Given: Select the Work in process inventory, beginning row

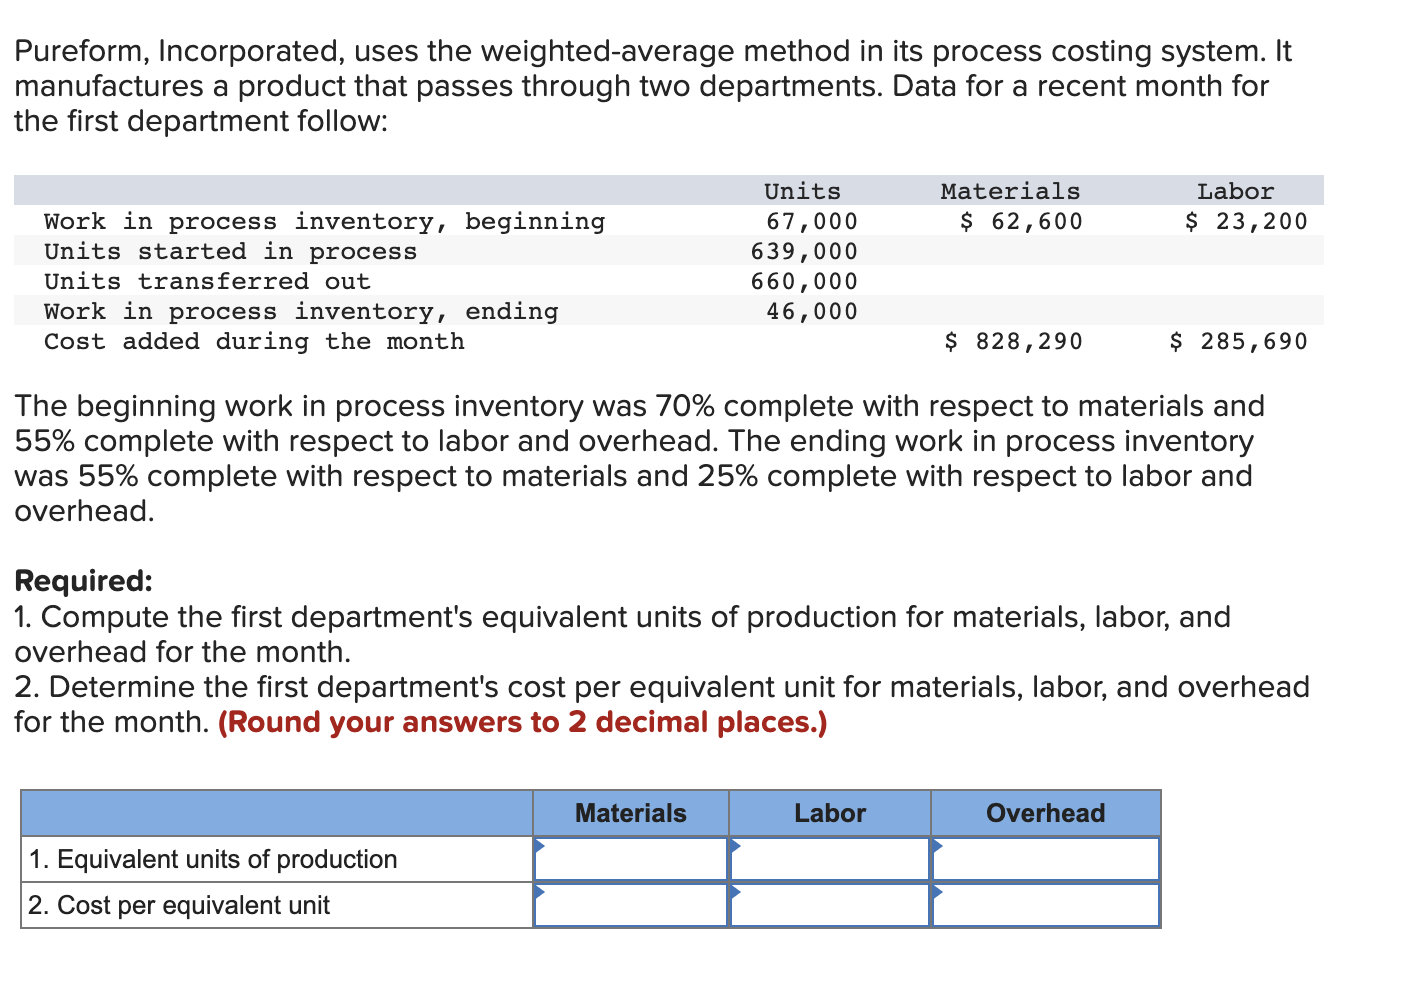Looking at the screenshot, I should 324,221.
